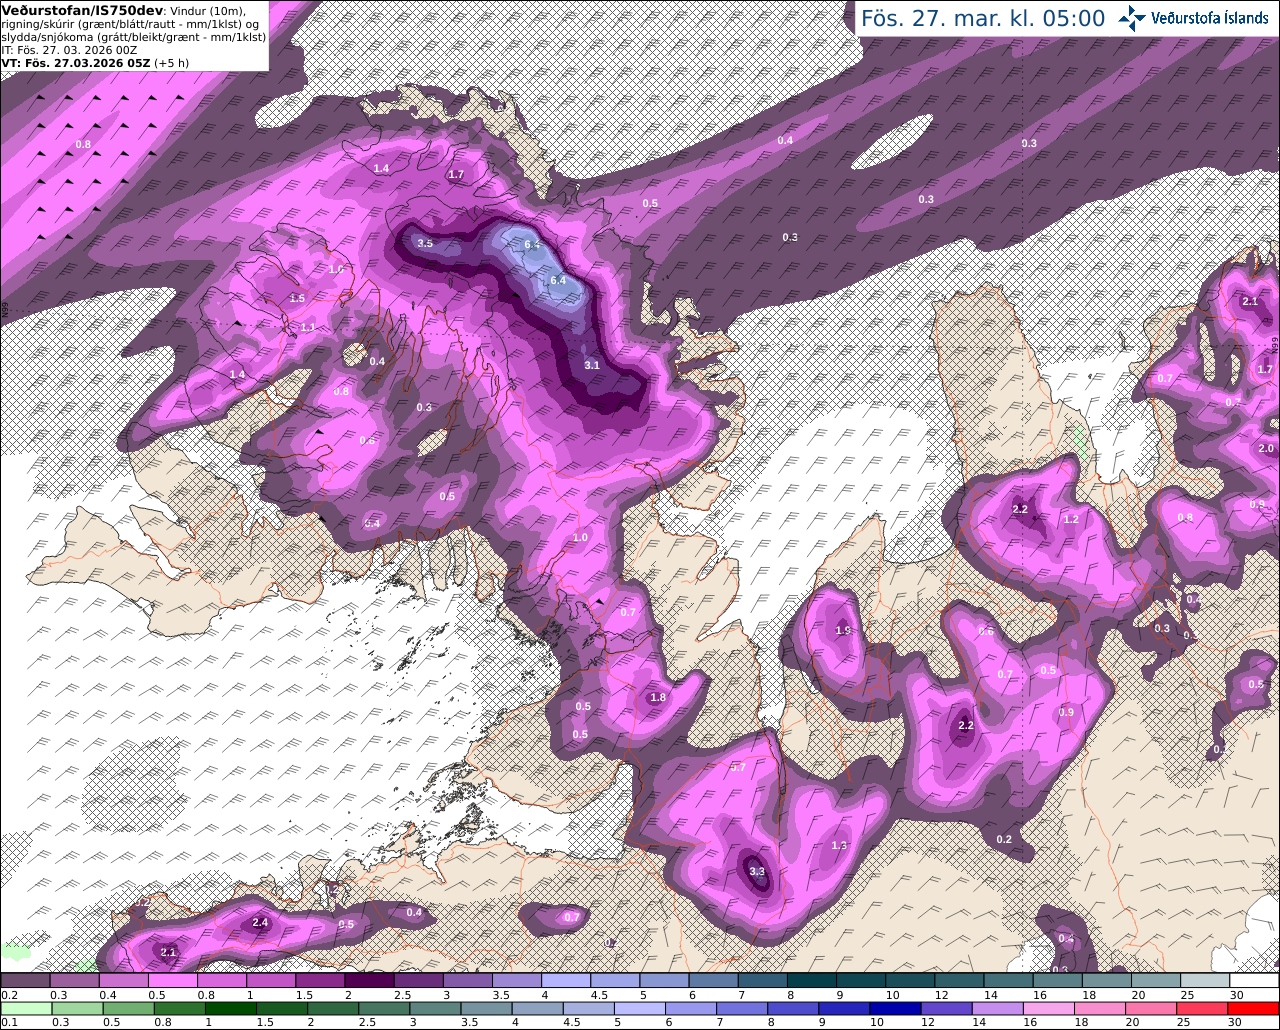1280x1030 pixels.
Task: Select the dark blue 10 mm rain swatch
Action: point(893,1008)
